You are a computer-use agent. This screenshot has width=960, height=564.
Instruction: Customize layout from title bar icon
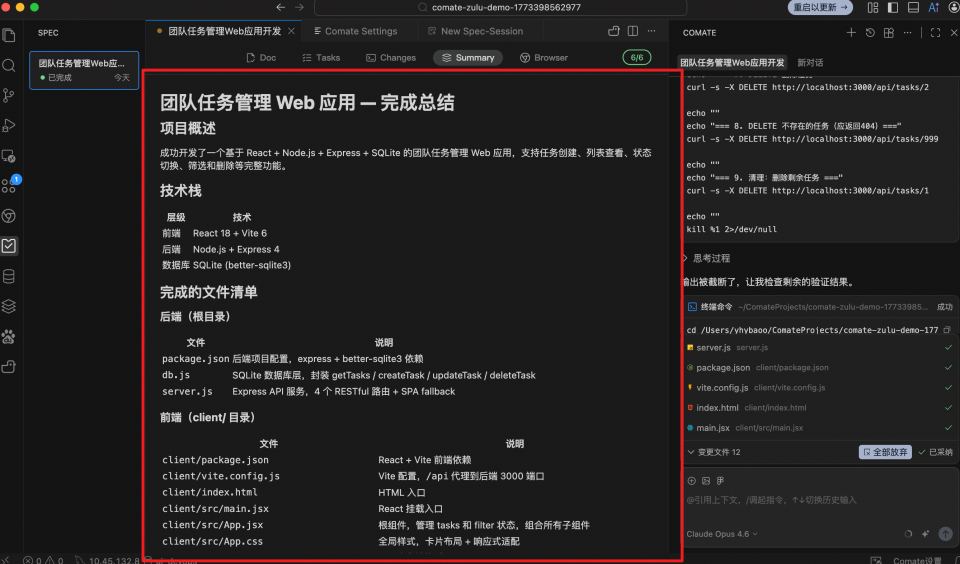[873, 7]
